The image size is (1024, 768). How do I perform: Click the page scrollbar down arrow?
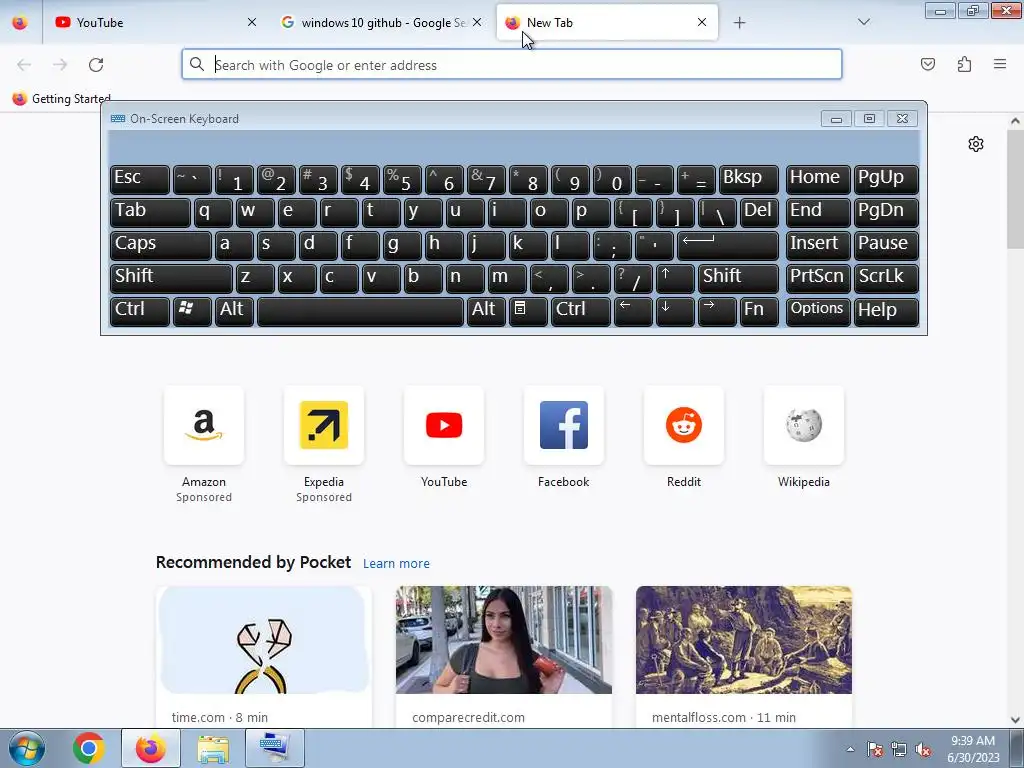click(1015, 720)
